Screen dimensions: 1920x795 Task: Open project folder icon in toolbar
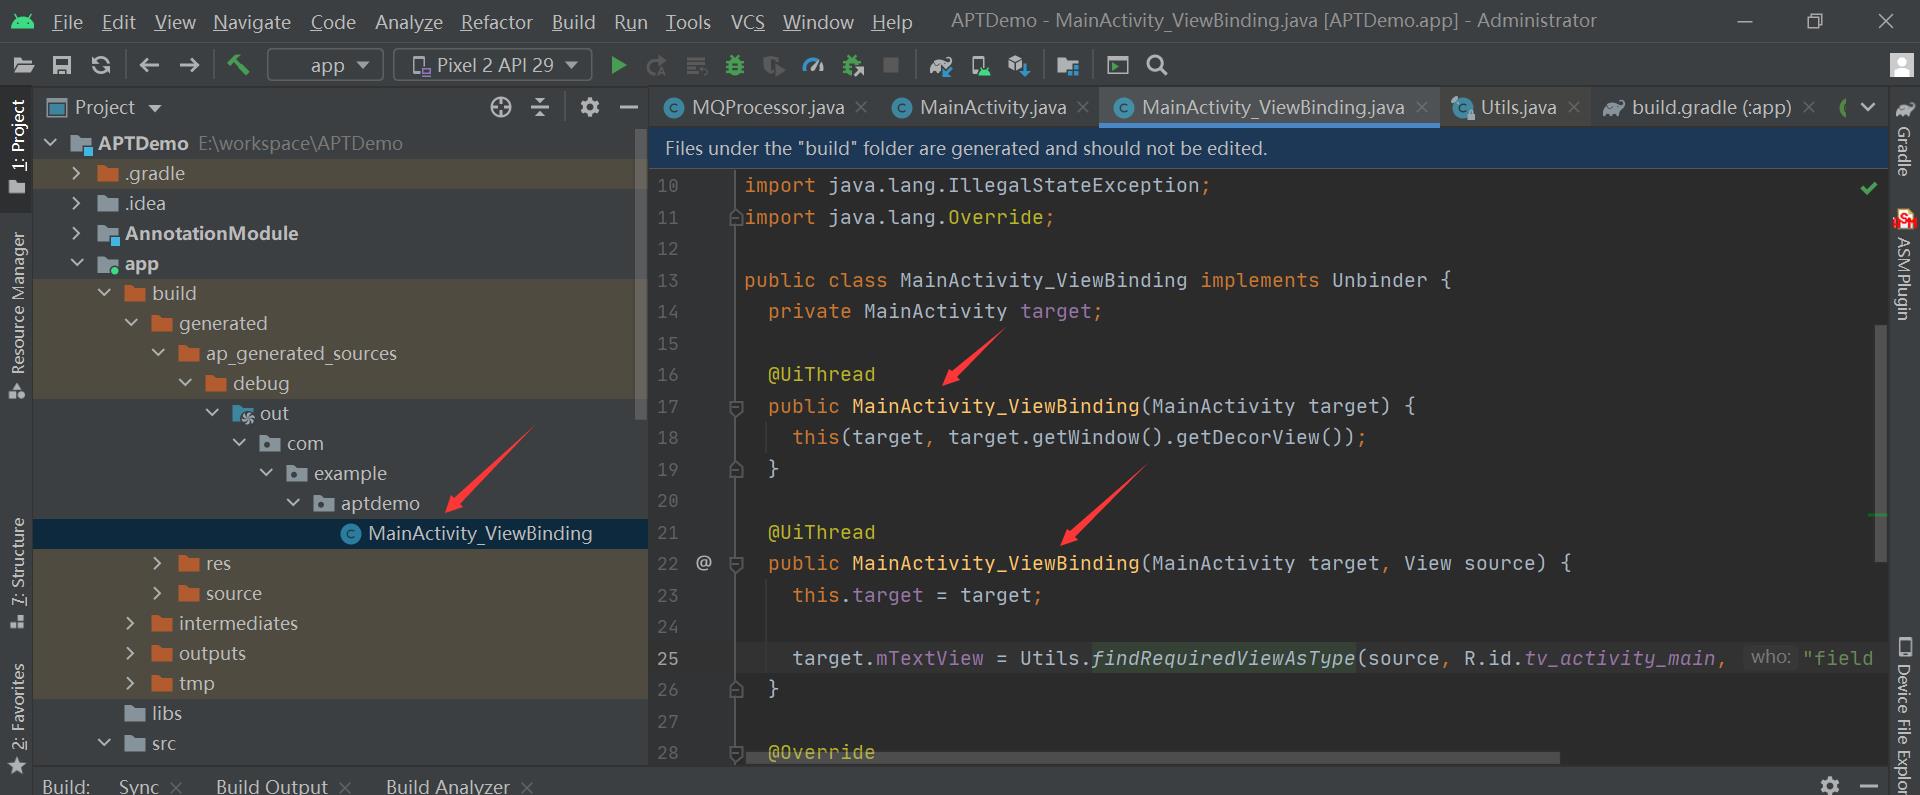[24, 66]
